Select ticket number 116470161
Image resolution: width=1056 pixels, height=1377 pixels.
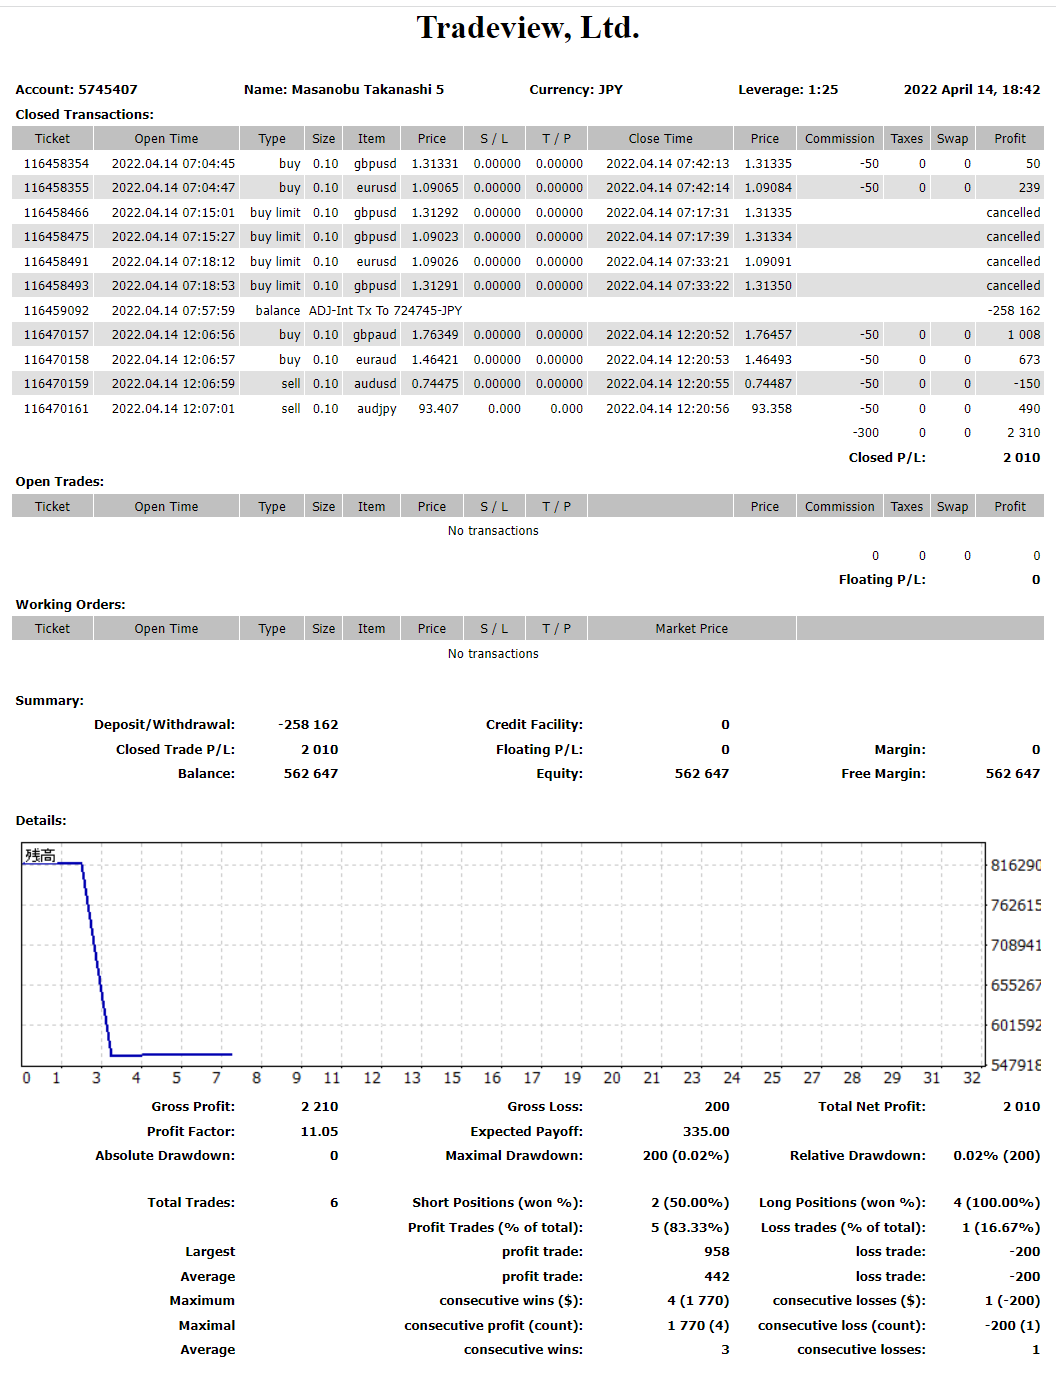(x=56, y=409)
